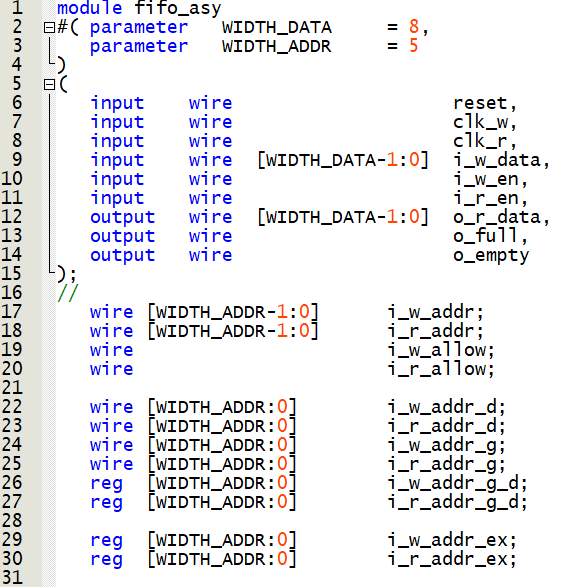Click the i_r_addr_ex signal name
Image resolution: width=562 pixels, height=587 pixels.
[448, 560]
